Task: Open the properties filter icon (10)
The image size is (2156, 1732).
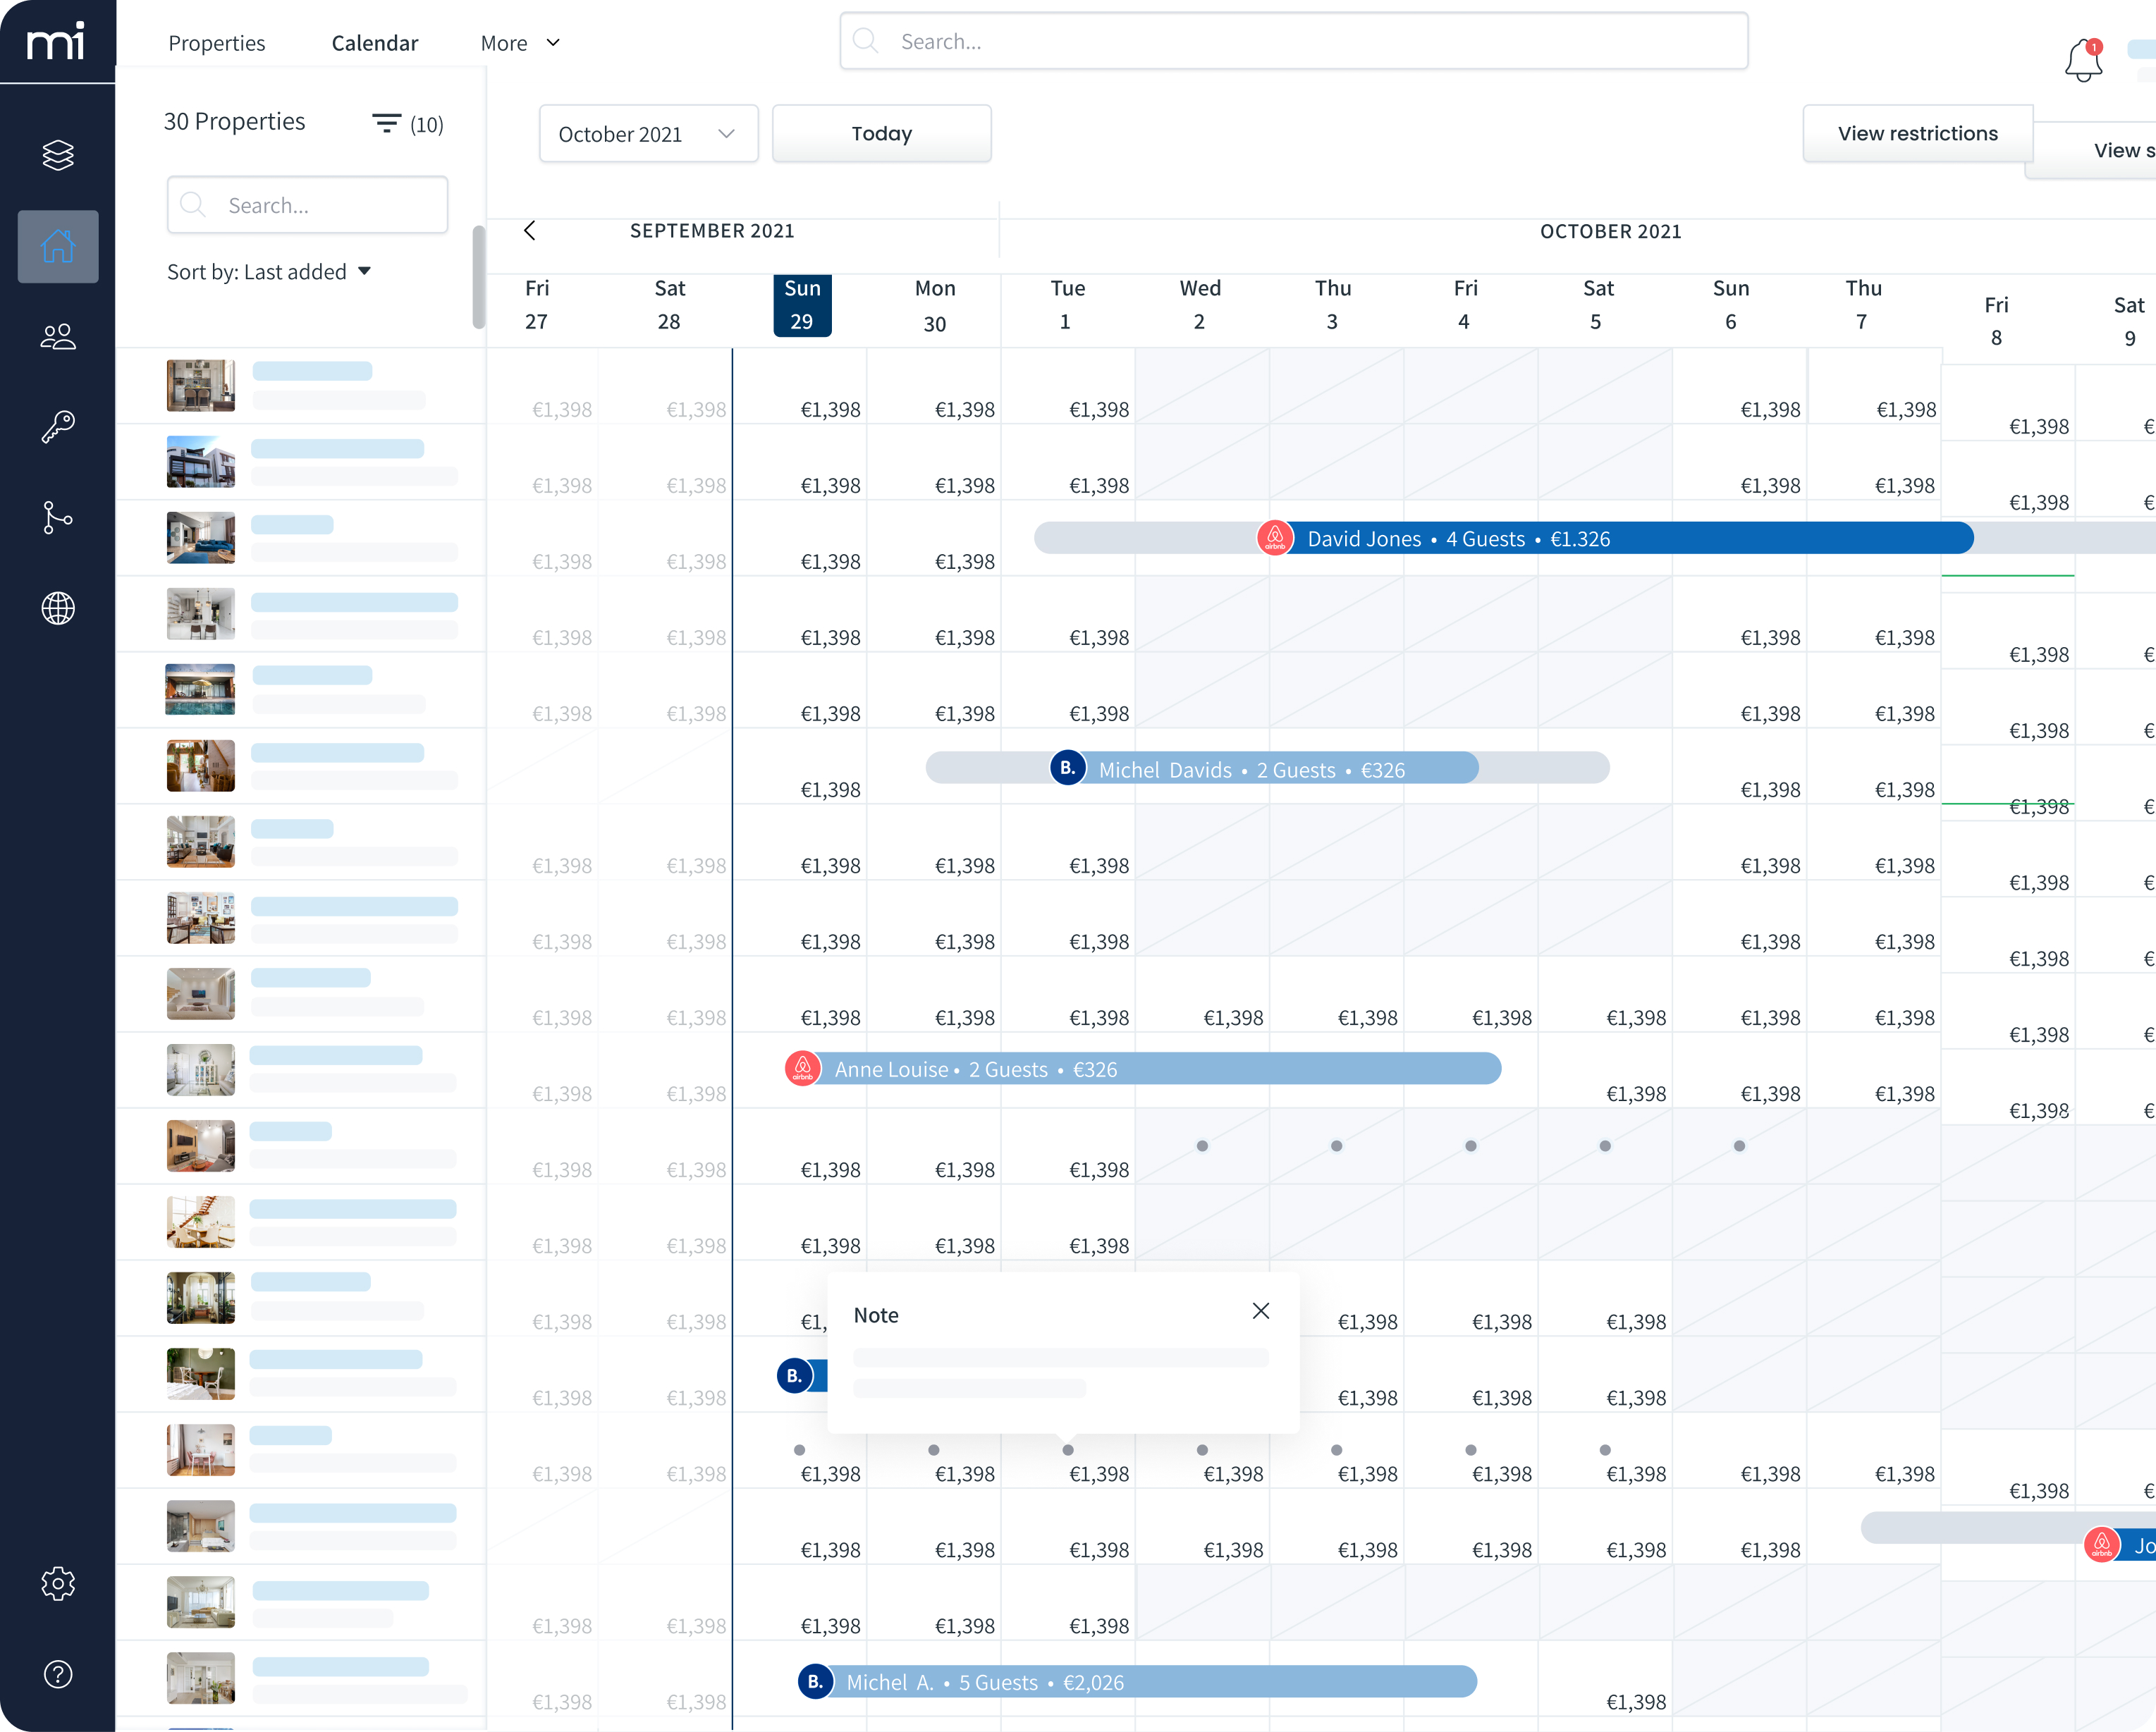Action: click(387, 123)
